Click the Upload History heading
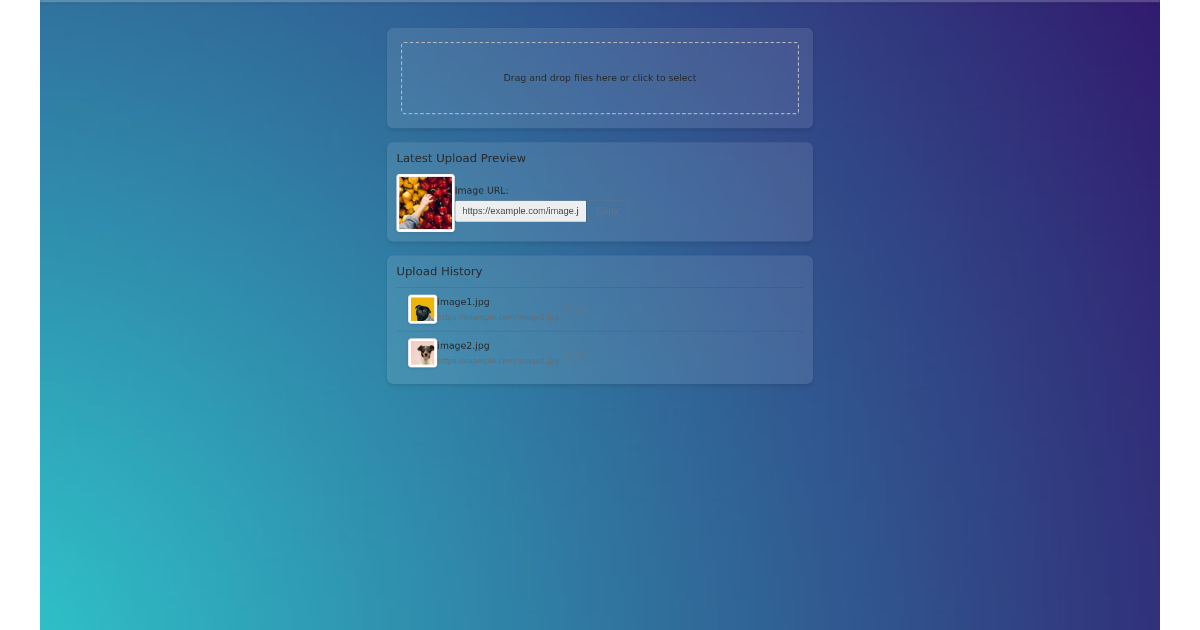 [x=440, y=271]
